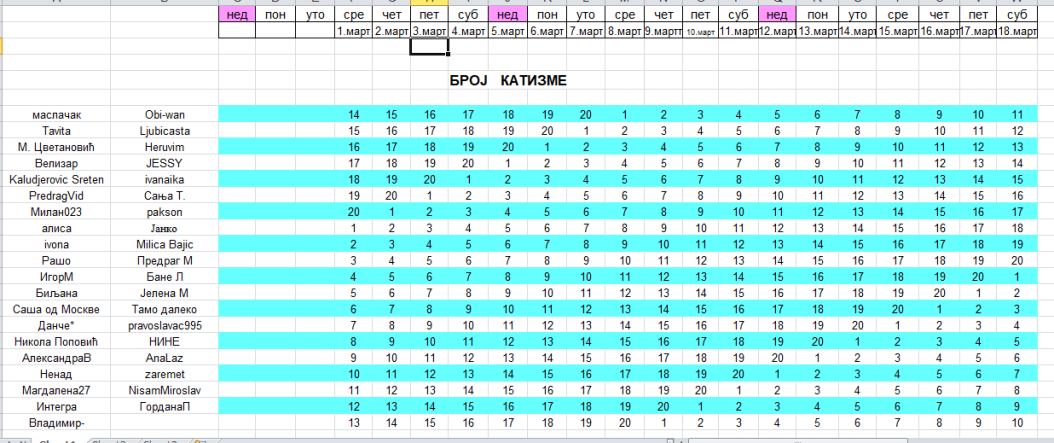Select the ИгорМ cell
Screen dimensions: 1054x443
[56, 277]
